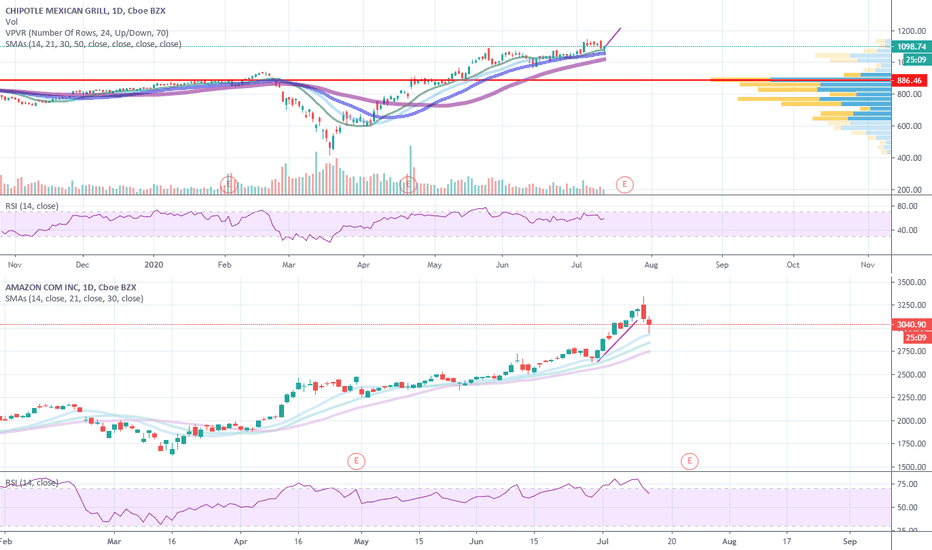This screenshot has width=932, height=550.
Task: Select the purple projection line on Chipotle chart
Action: click(x=612, y=37)
